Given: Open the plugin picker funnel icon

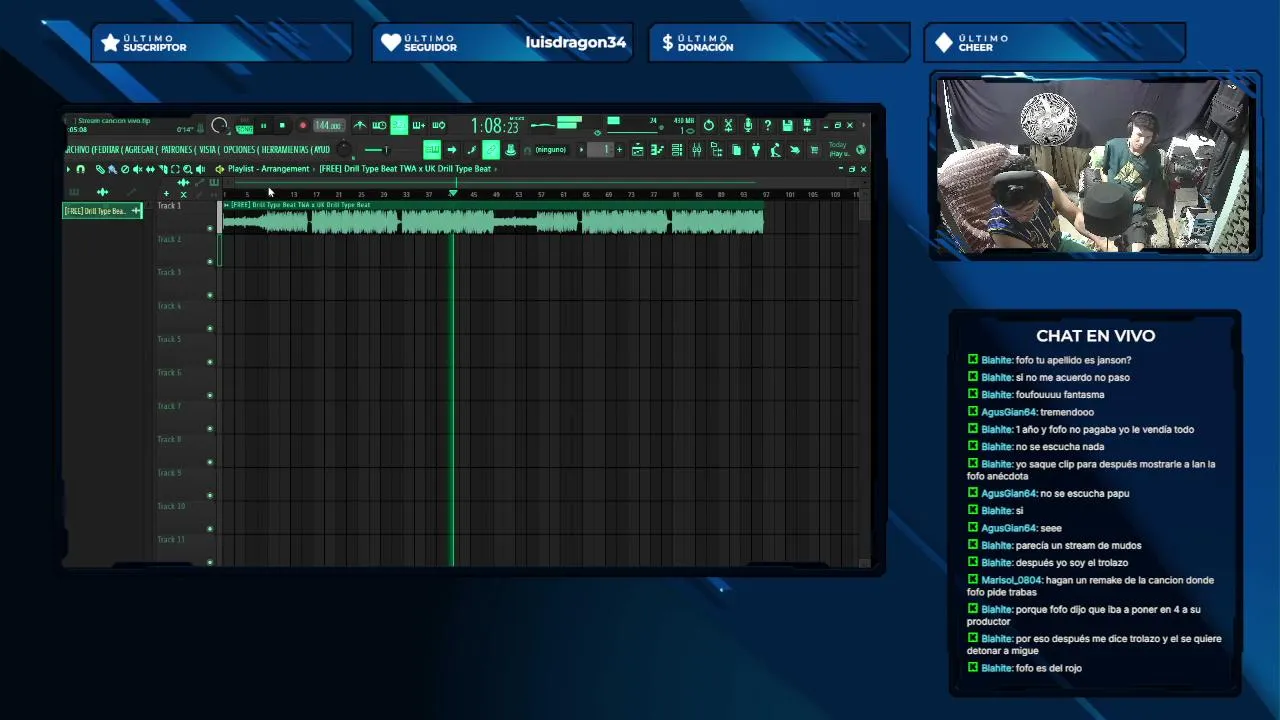Looking at the screenshot, I should (755, 150).
